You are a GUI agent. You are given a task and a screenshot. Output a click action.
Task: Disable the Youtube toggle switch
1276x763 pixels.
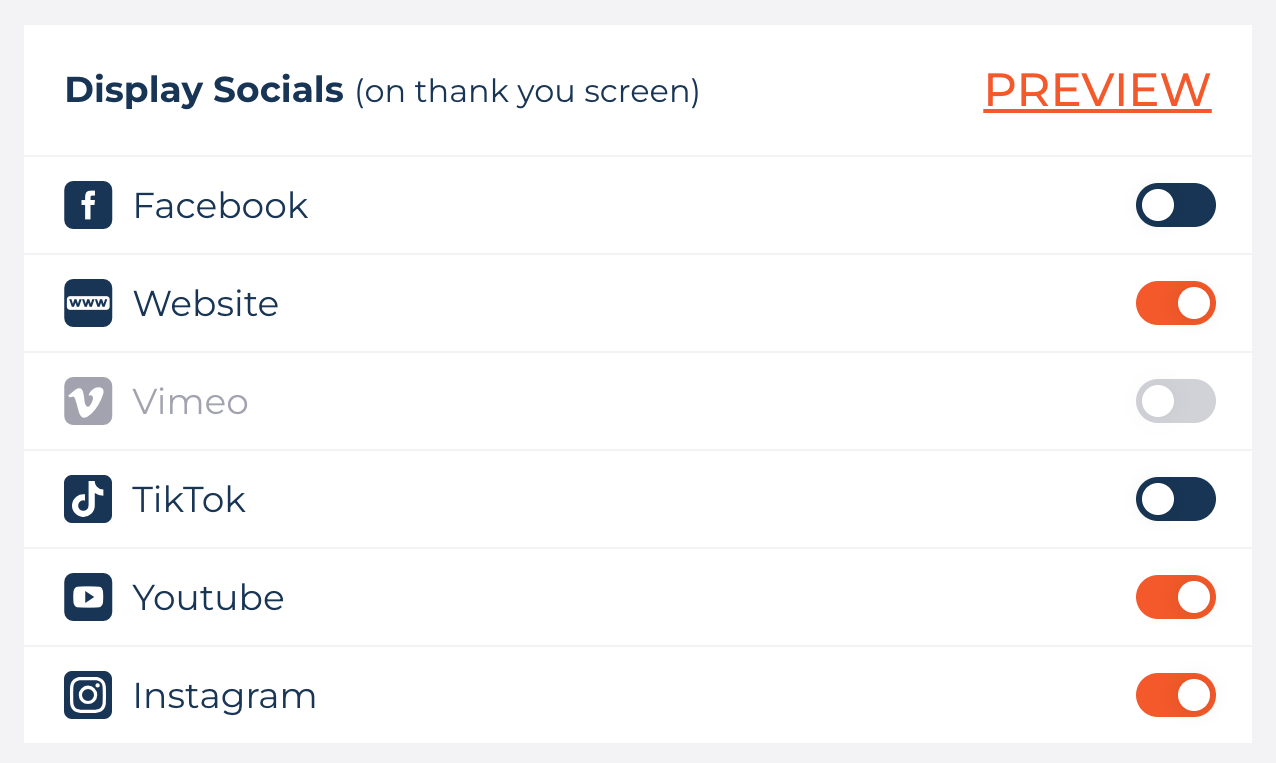1175,597
